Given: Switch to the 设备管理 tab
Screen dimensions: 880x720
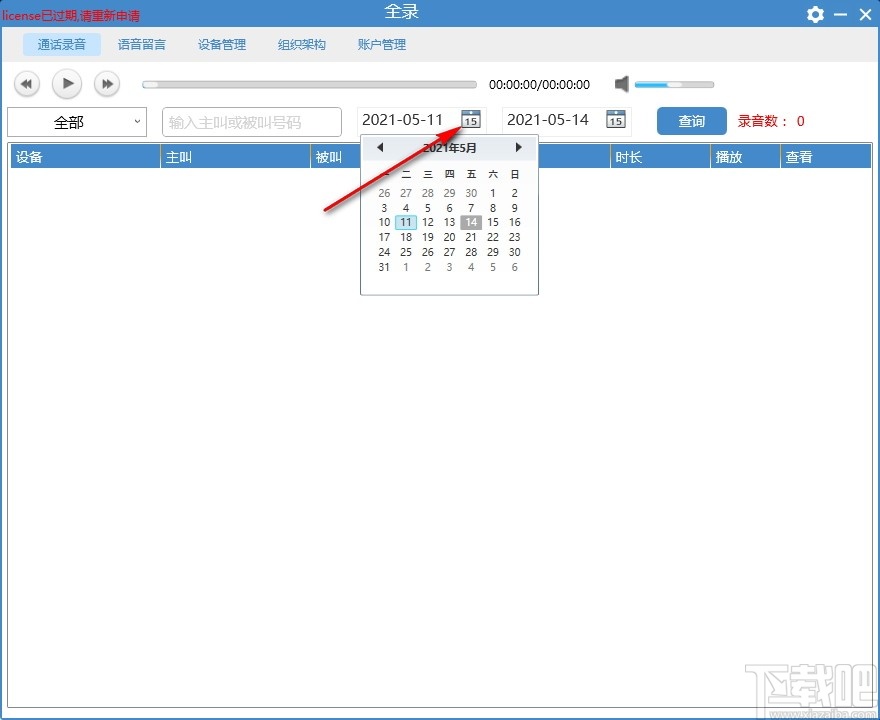Looking at the screenshot, I should coord(221,44).
